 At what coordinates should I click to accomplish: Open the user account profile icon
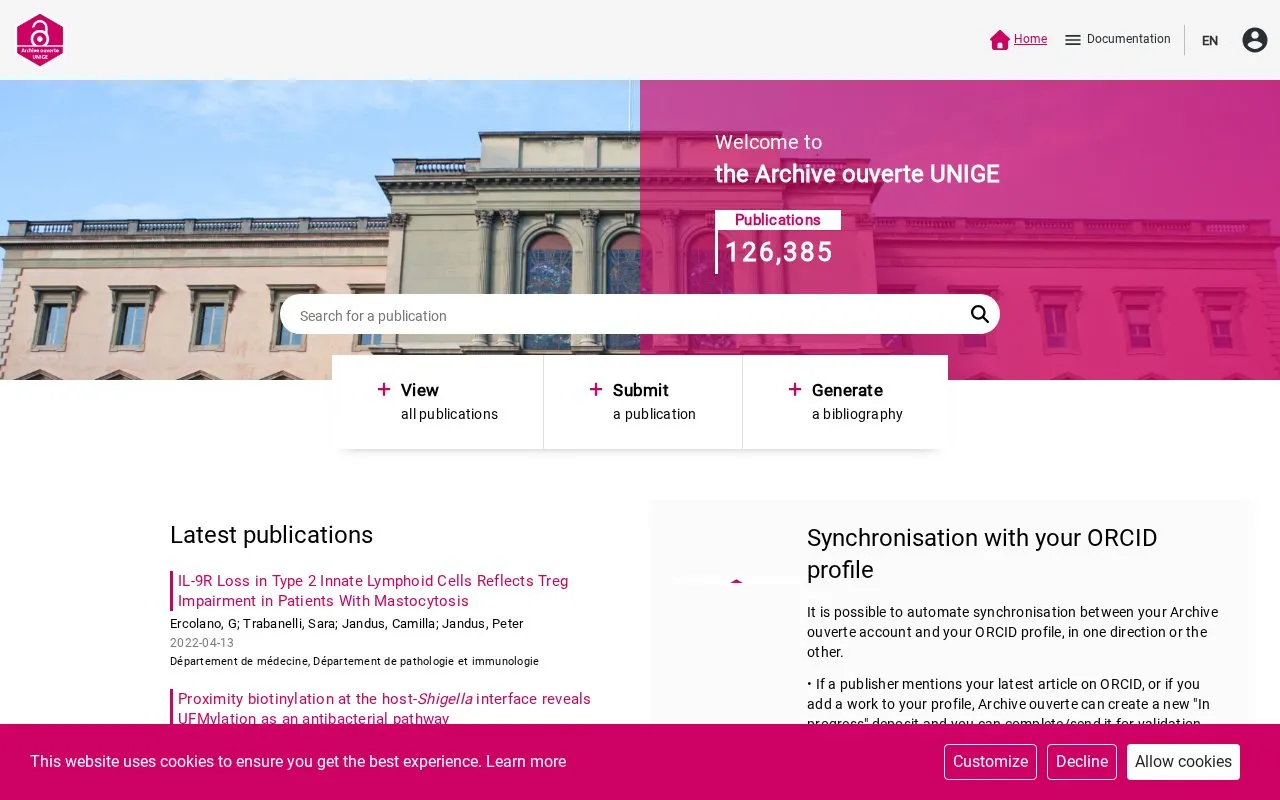1255,40
